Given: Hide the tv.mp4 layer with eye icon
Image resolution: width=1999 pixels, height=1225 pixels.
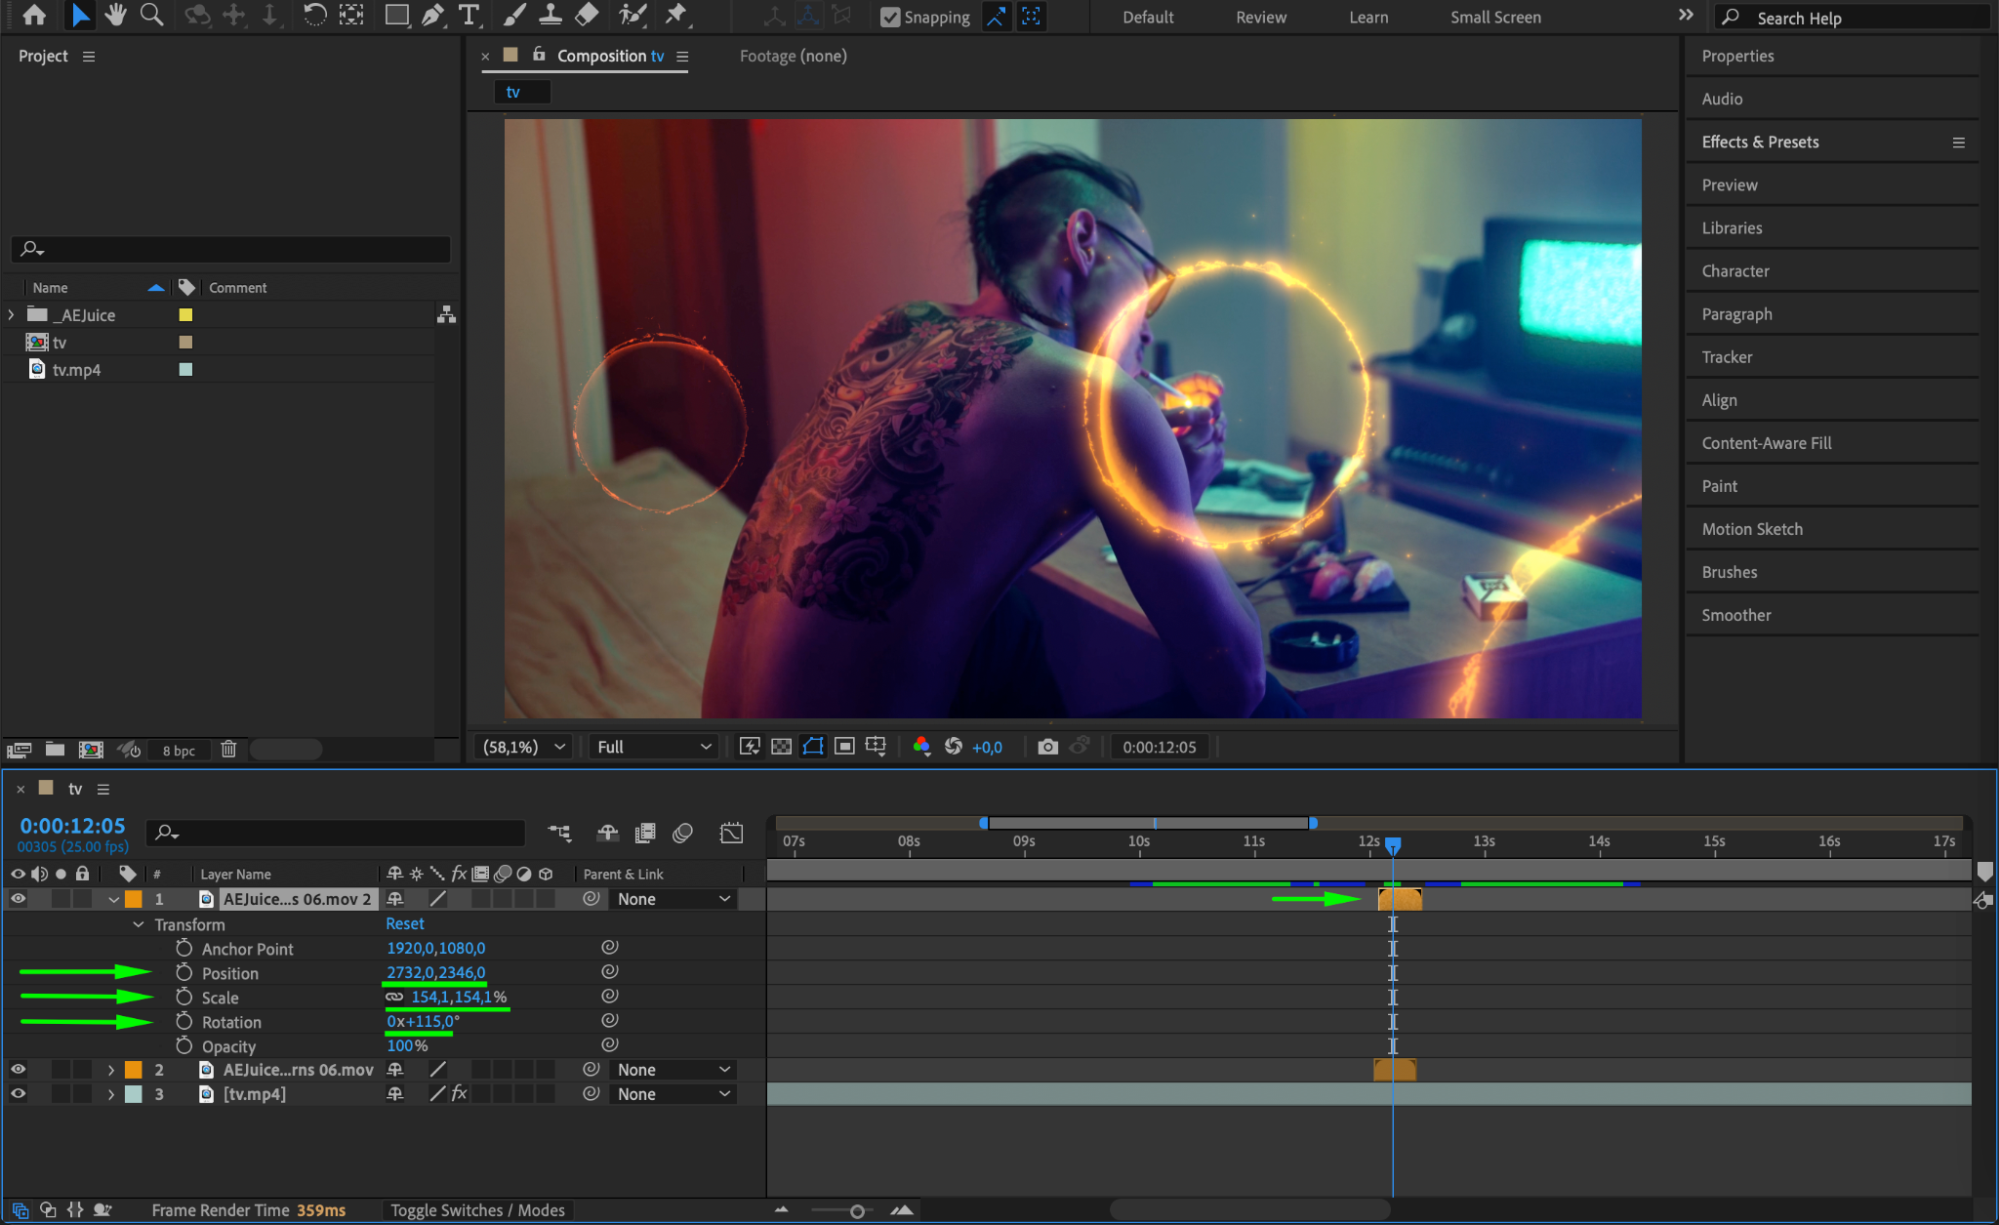Looking at the screenshot, I should pos(18,1094).
